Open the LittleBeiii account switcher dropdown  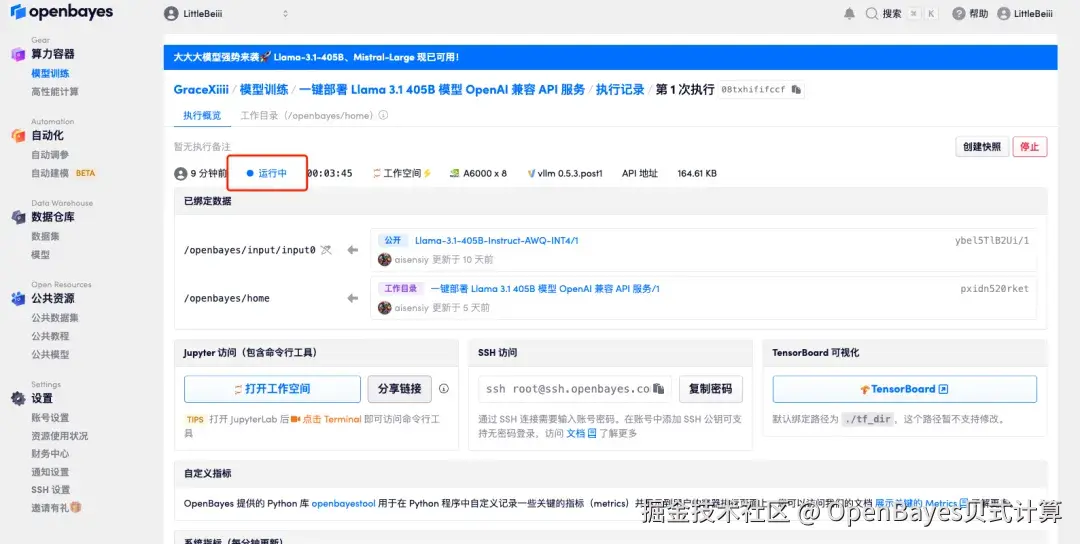227,14
